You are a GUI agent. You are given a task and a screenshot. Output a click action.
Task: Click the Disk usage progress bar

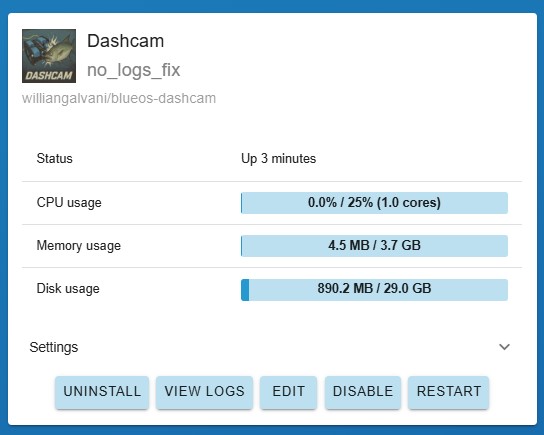pyautogui.click(x=374, y=289)
